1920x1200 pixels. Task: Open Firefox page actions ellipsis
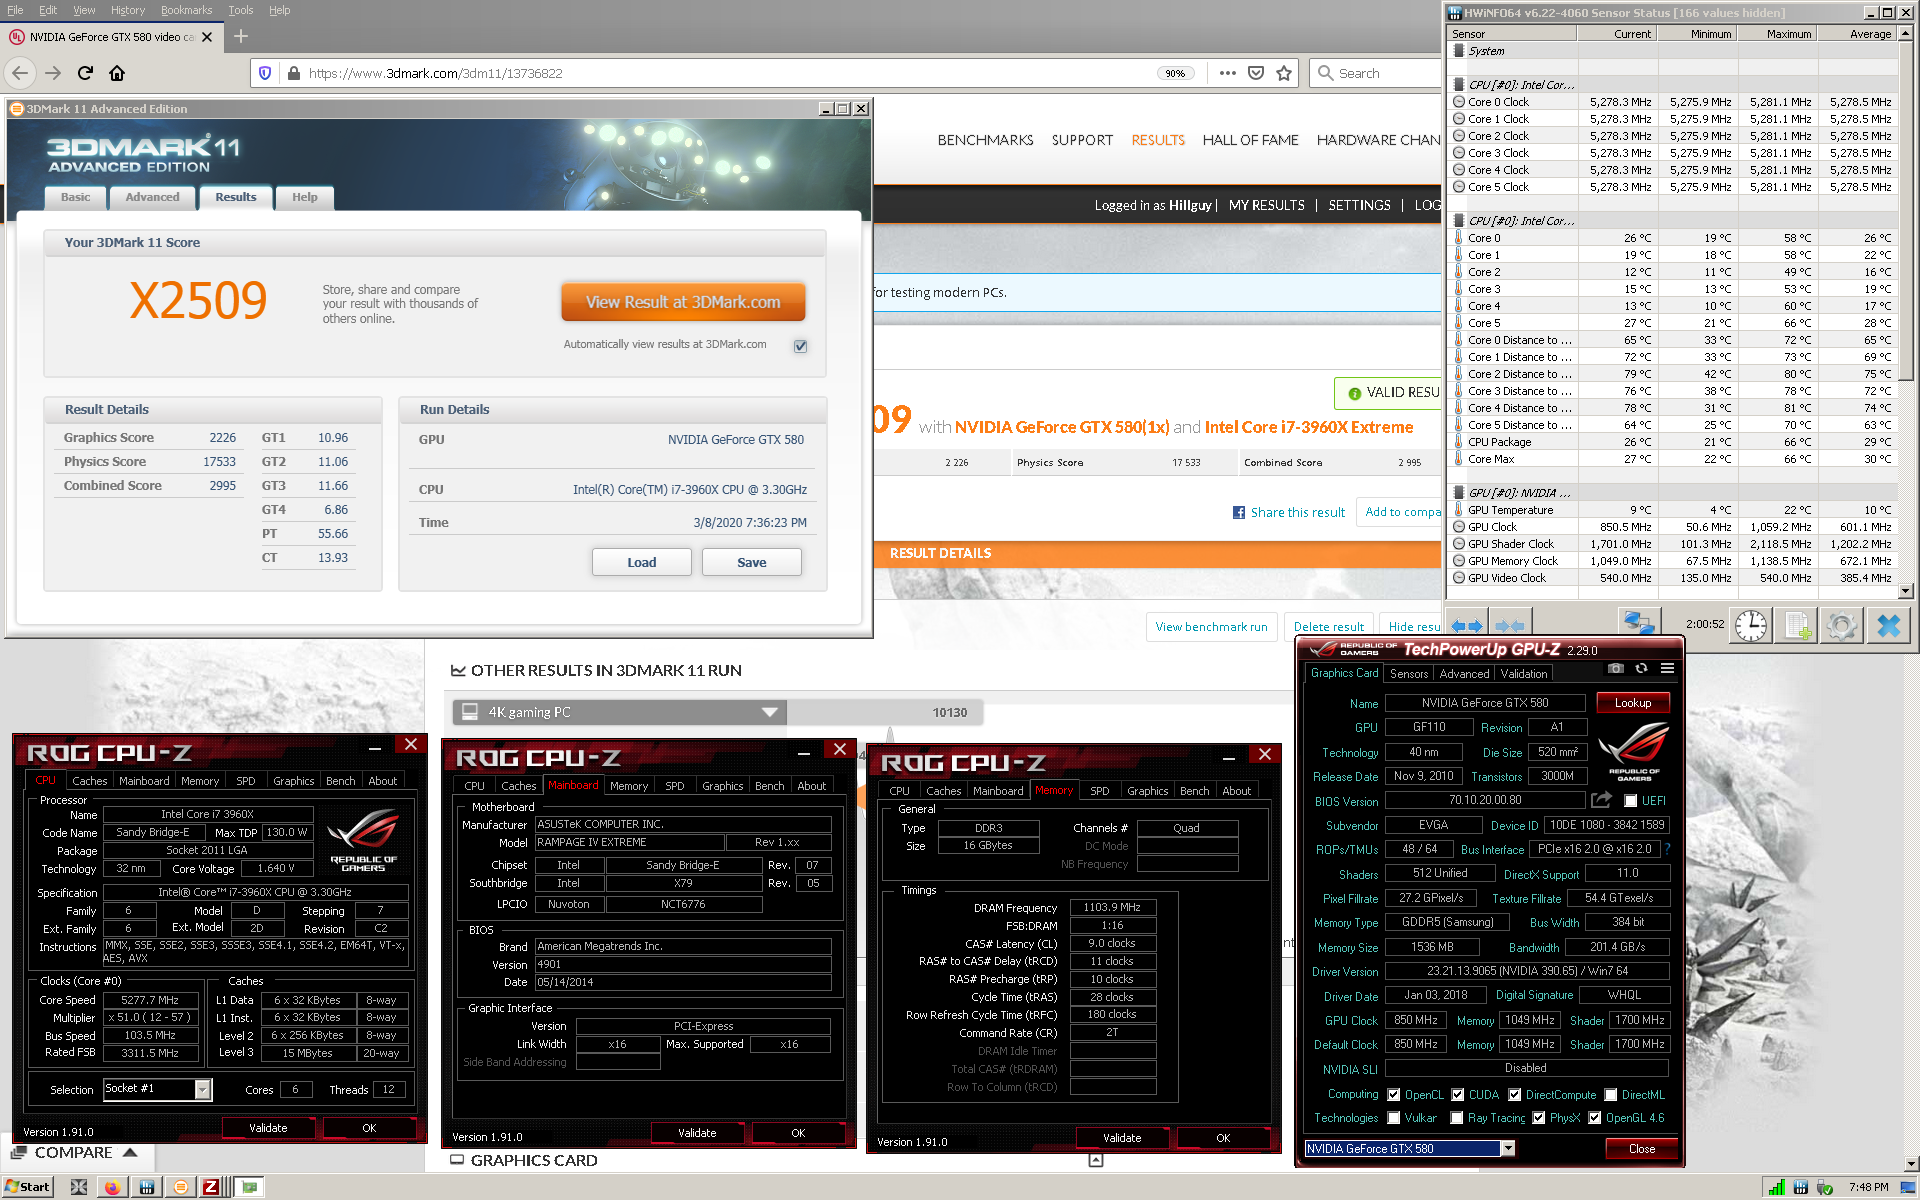click(x=1228, y=73)
